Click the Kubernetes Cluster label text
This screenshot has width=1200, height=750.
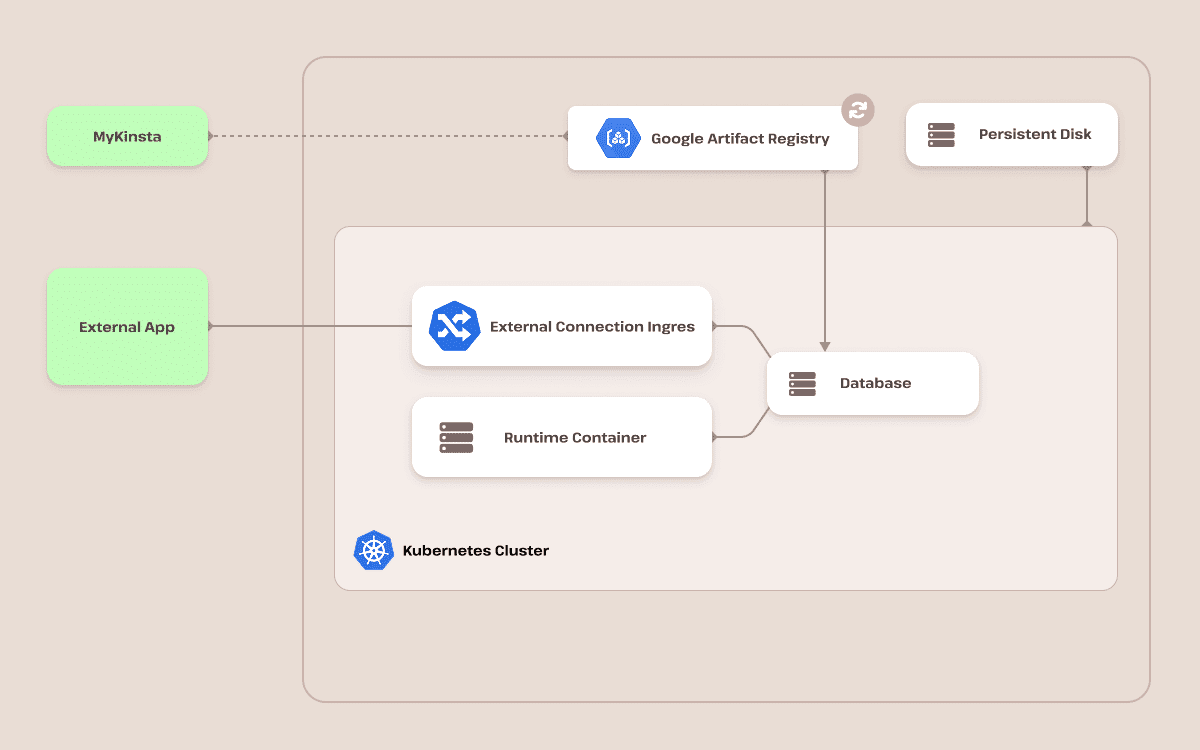point(475,549)
